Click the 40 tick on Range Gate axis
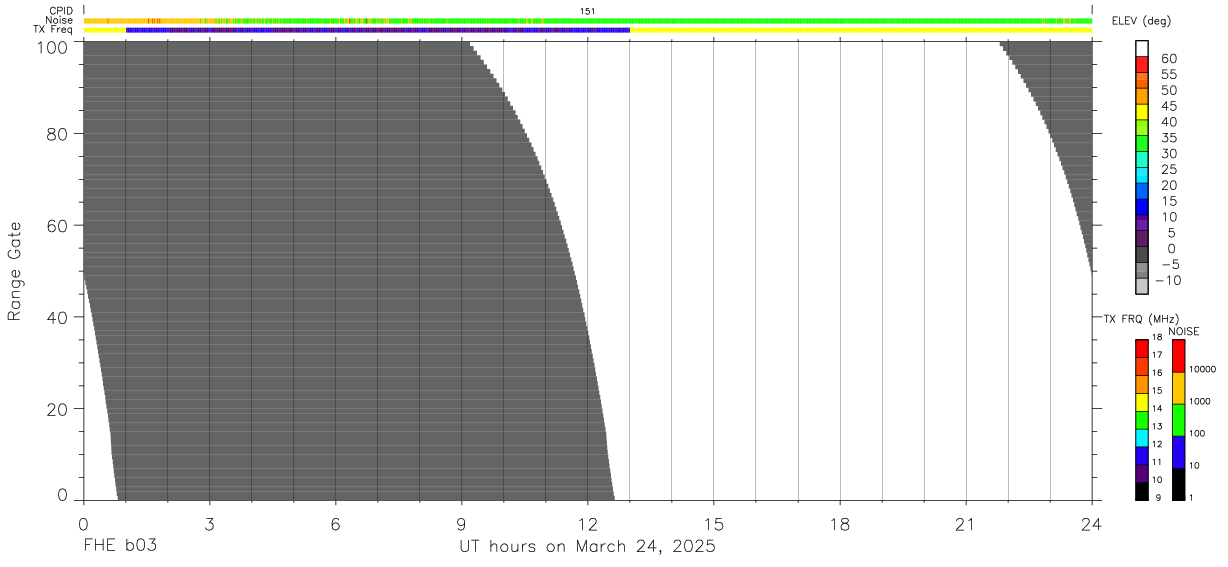The image size is (1228, 567). (x=58, y=318)
